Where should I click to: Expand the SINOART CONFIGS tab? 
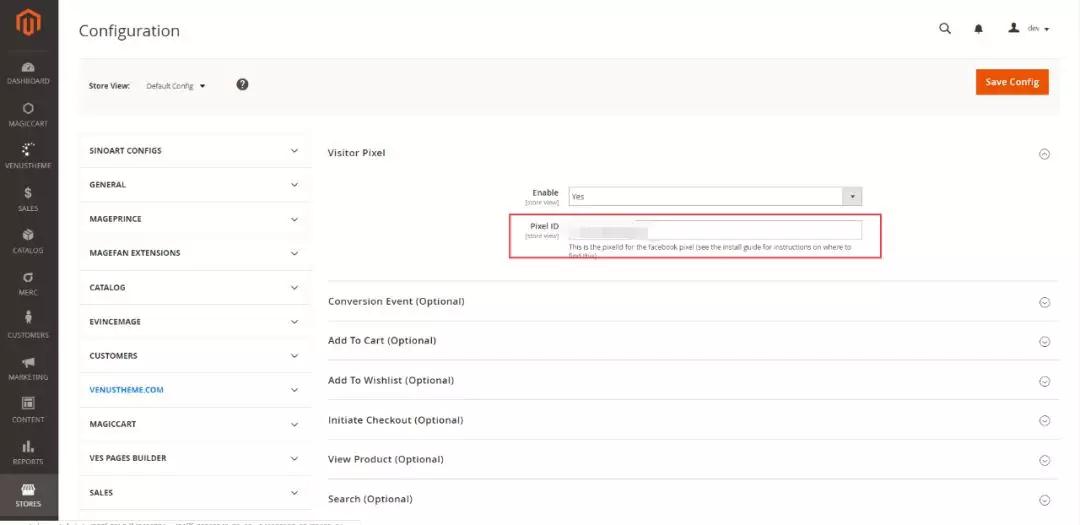pyautogui.click(x=193, y=151)
